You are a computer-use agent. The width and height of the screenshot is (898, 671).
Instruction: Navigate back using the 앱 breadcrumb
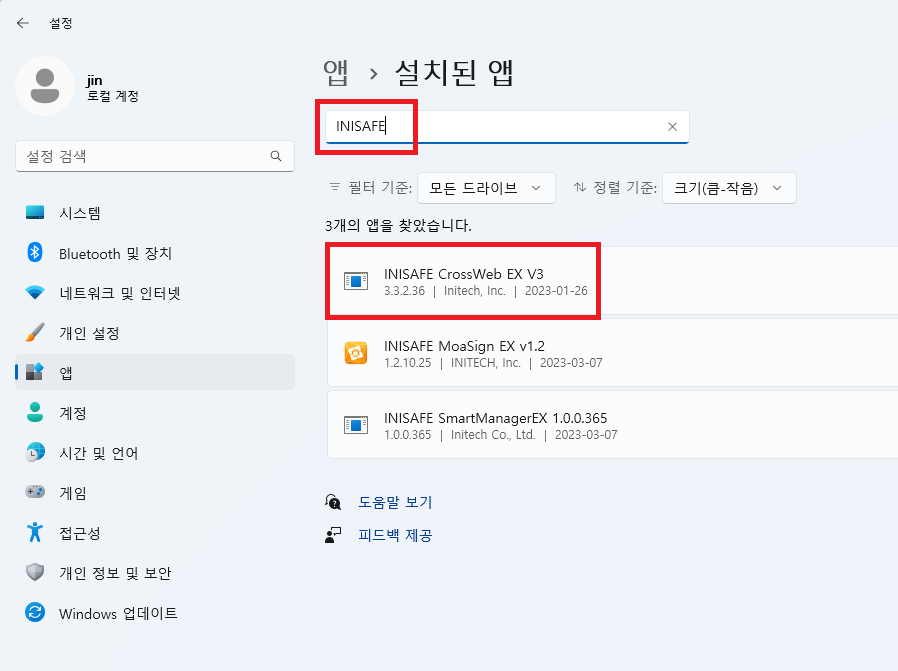(335, 72)
